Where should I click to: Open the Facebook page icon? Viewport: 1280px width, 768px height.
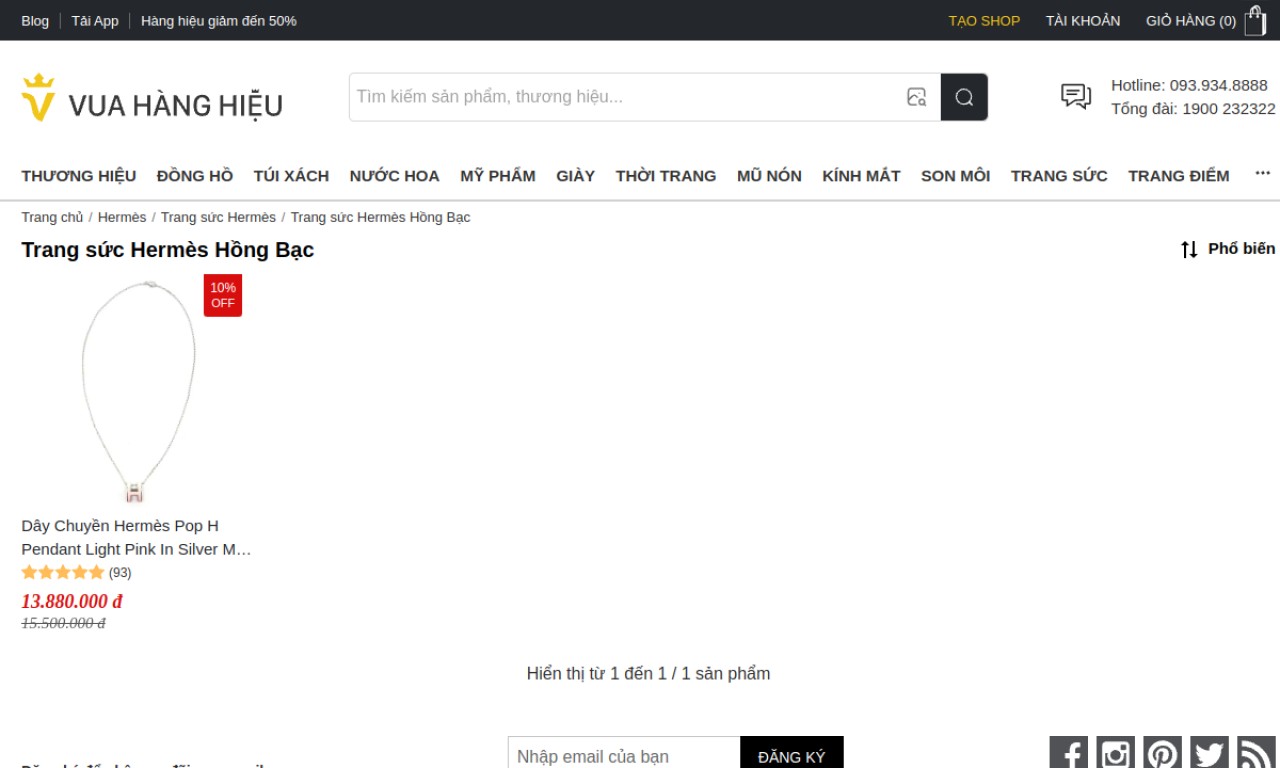click(1068, 753)
